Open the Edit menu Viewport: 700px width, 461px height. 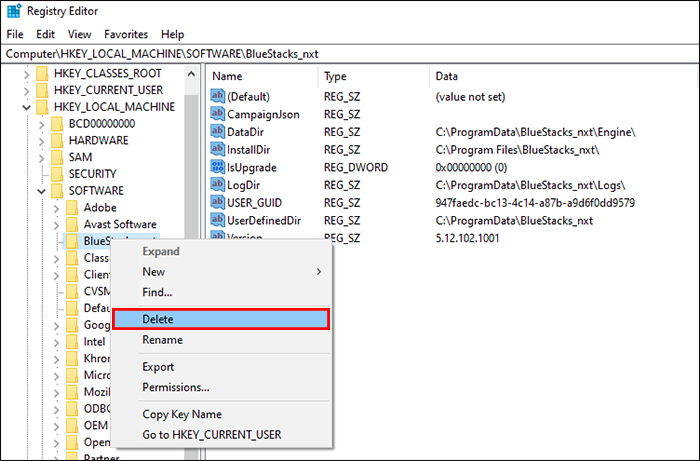click(x=46, y=34)
